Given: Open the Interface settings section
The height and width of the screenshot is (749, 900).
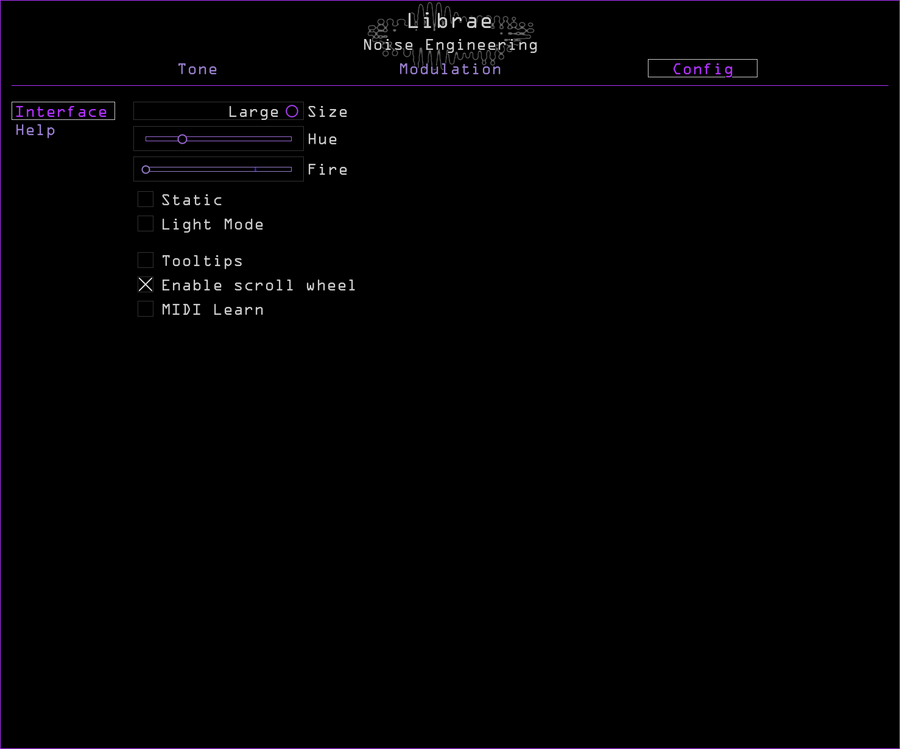Looking at the screenshot, I should point(62,111).
